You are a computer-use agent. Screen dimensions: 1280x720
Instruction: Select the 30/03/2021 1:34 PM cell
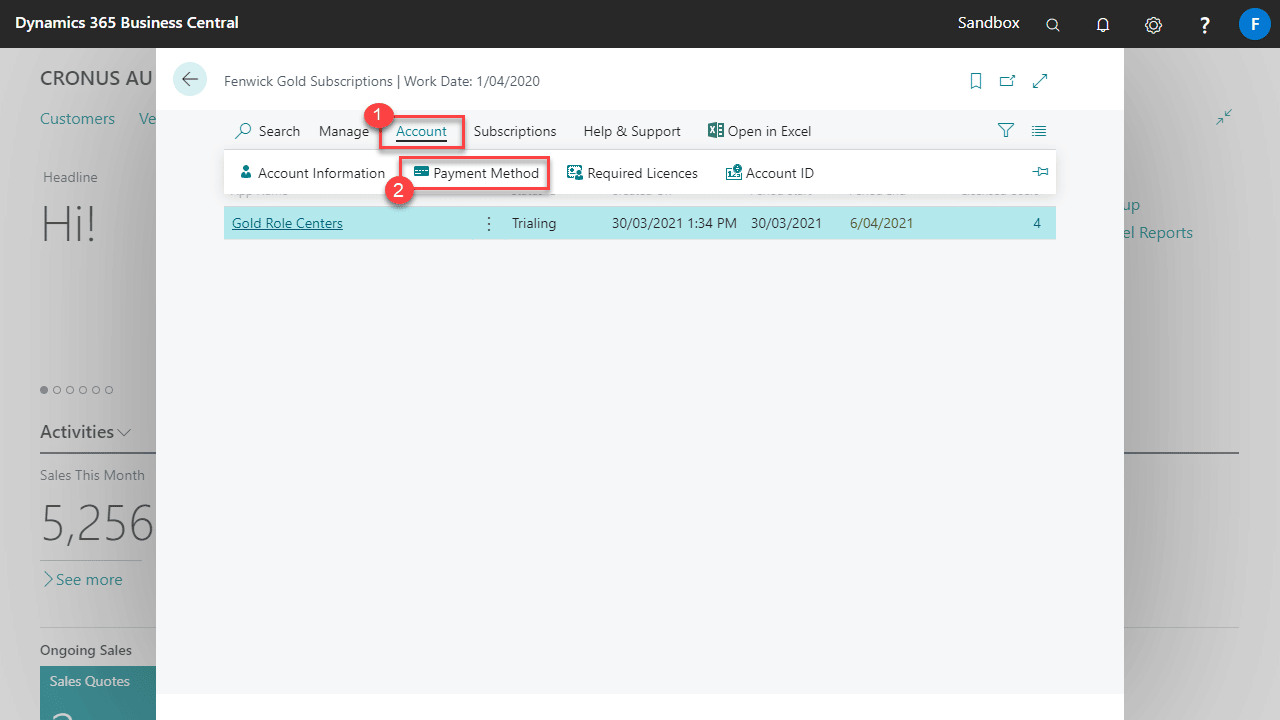(x=674, y=223)
